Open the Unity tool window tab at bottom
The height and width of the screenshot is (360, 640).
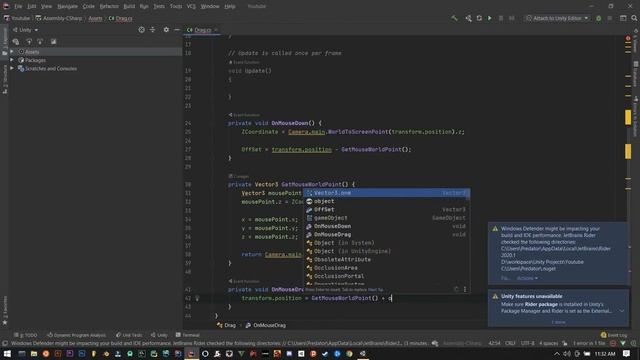[x=159, y=335]
